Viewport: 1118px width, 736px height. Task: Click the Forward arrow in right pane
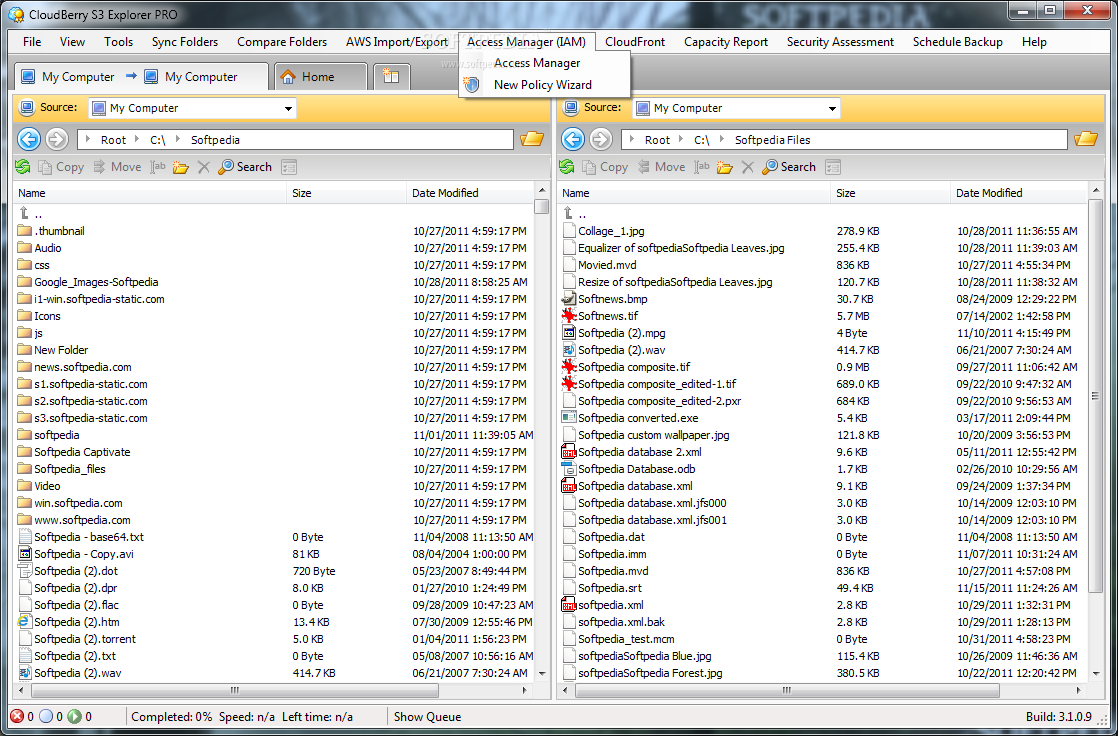point(601,139)
